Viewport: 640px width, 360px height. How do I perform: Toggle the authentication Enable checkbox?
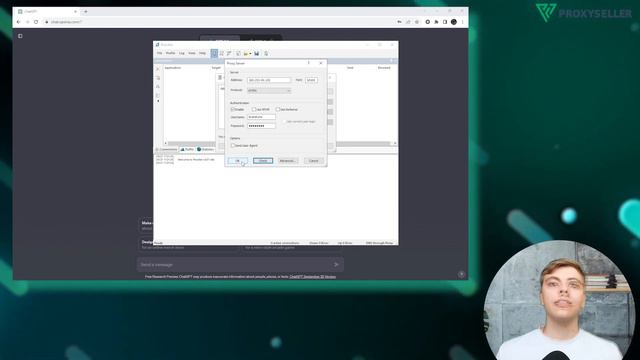coord(233,109)
